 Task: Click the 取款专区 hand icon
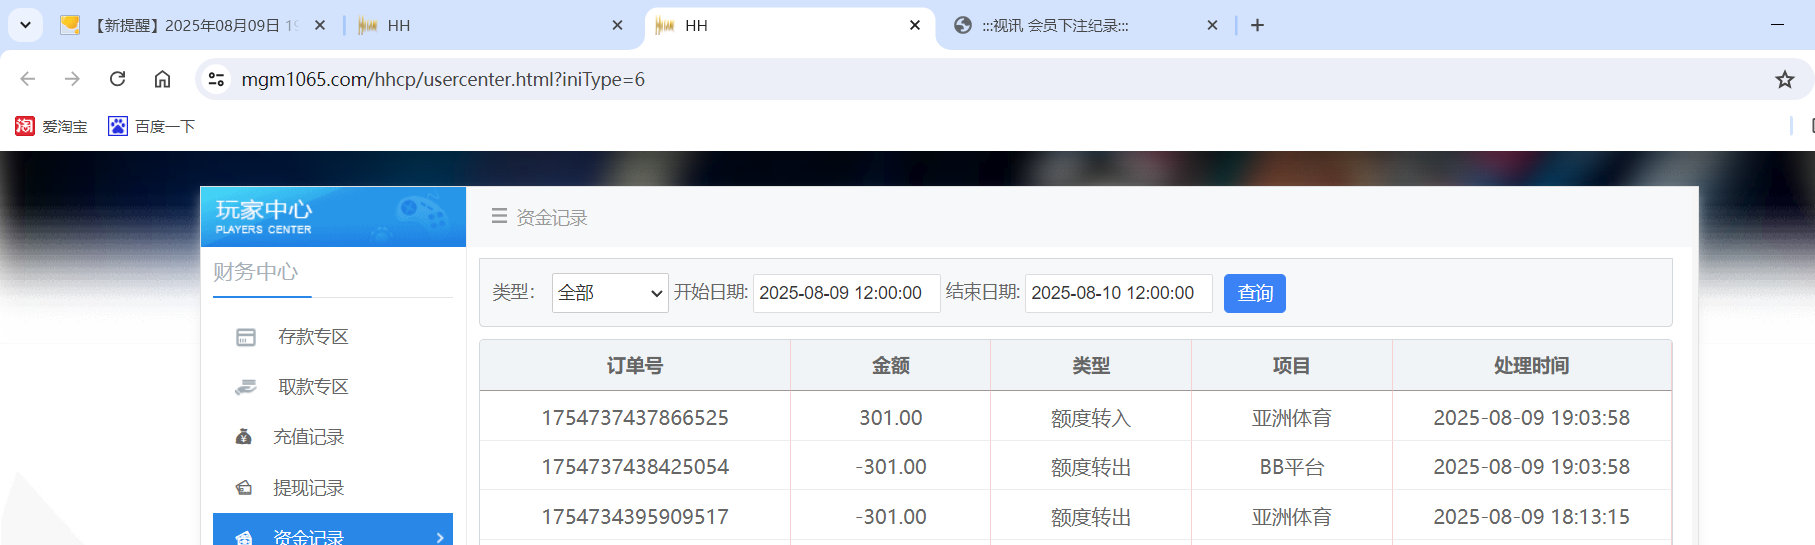[245, 387]
